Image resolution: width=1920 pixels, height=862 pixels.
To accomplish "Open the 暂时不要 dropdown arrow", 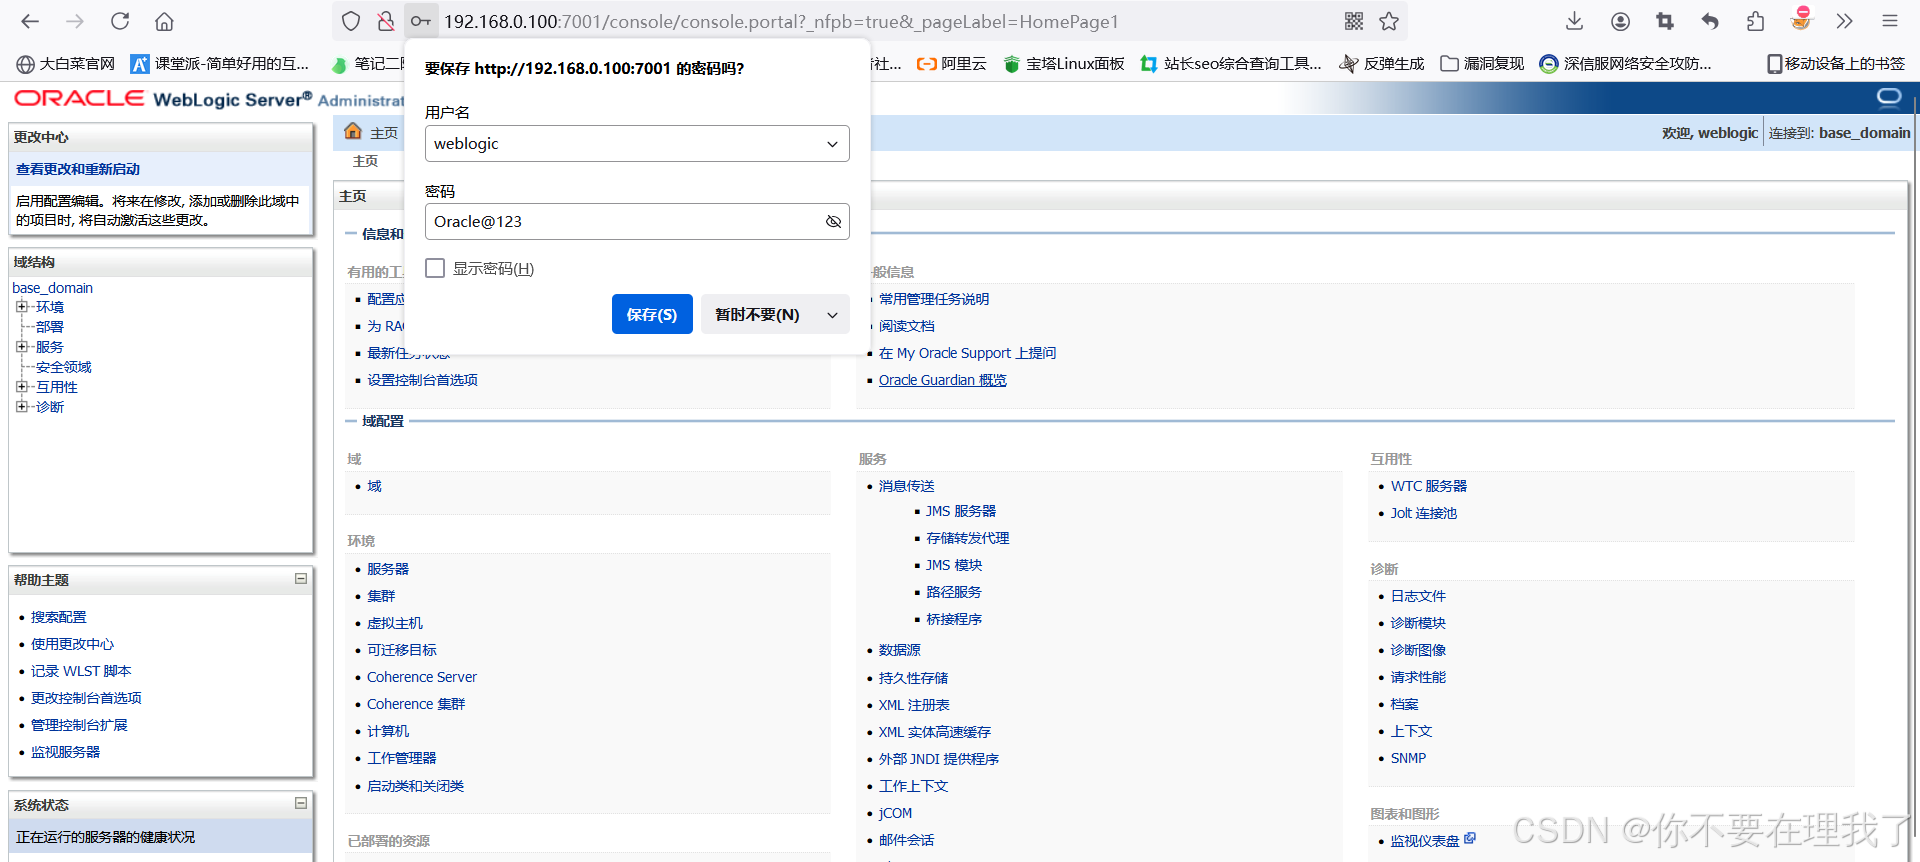I will click(x=832, y=314).
